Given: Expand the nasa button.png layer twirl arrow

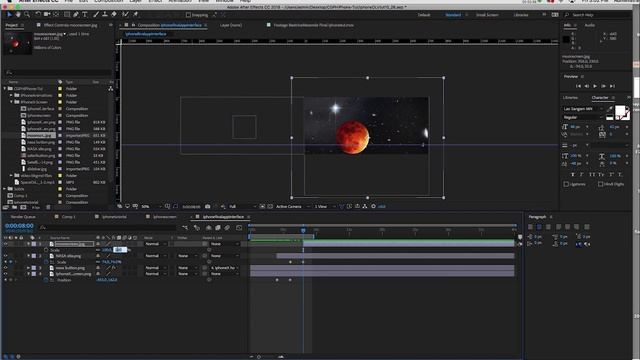Looking at the screenshot, I should (x=29, y=268).
